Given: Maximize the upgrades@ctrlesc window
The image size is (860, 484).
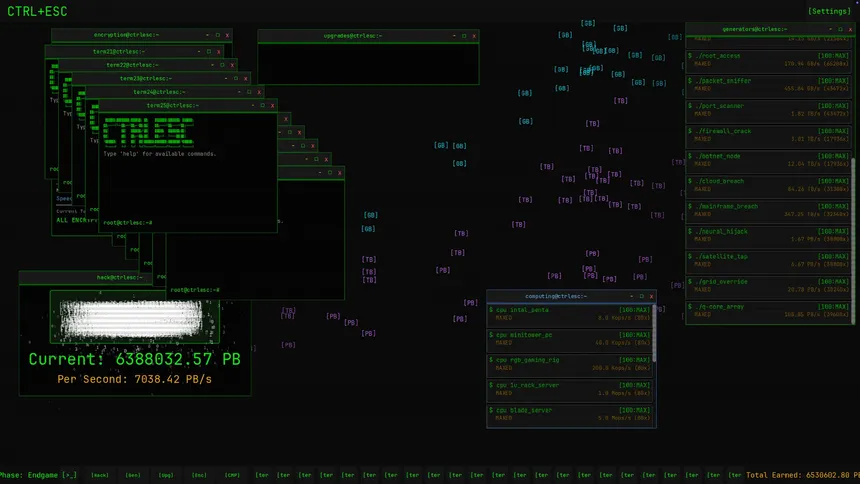Looking at the screenshot, I should pos(464,36).
